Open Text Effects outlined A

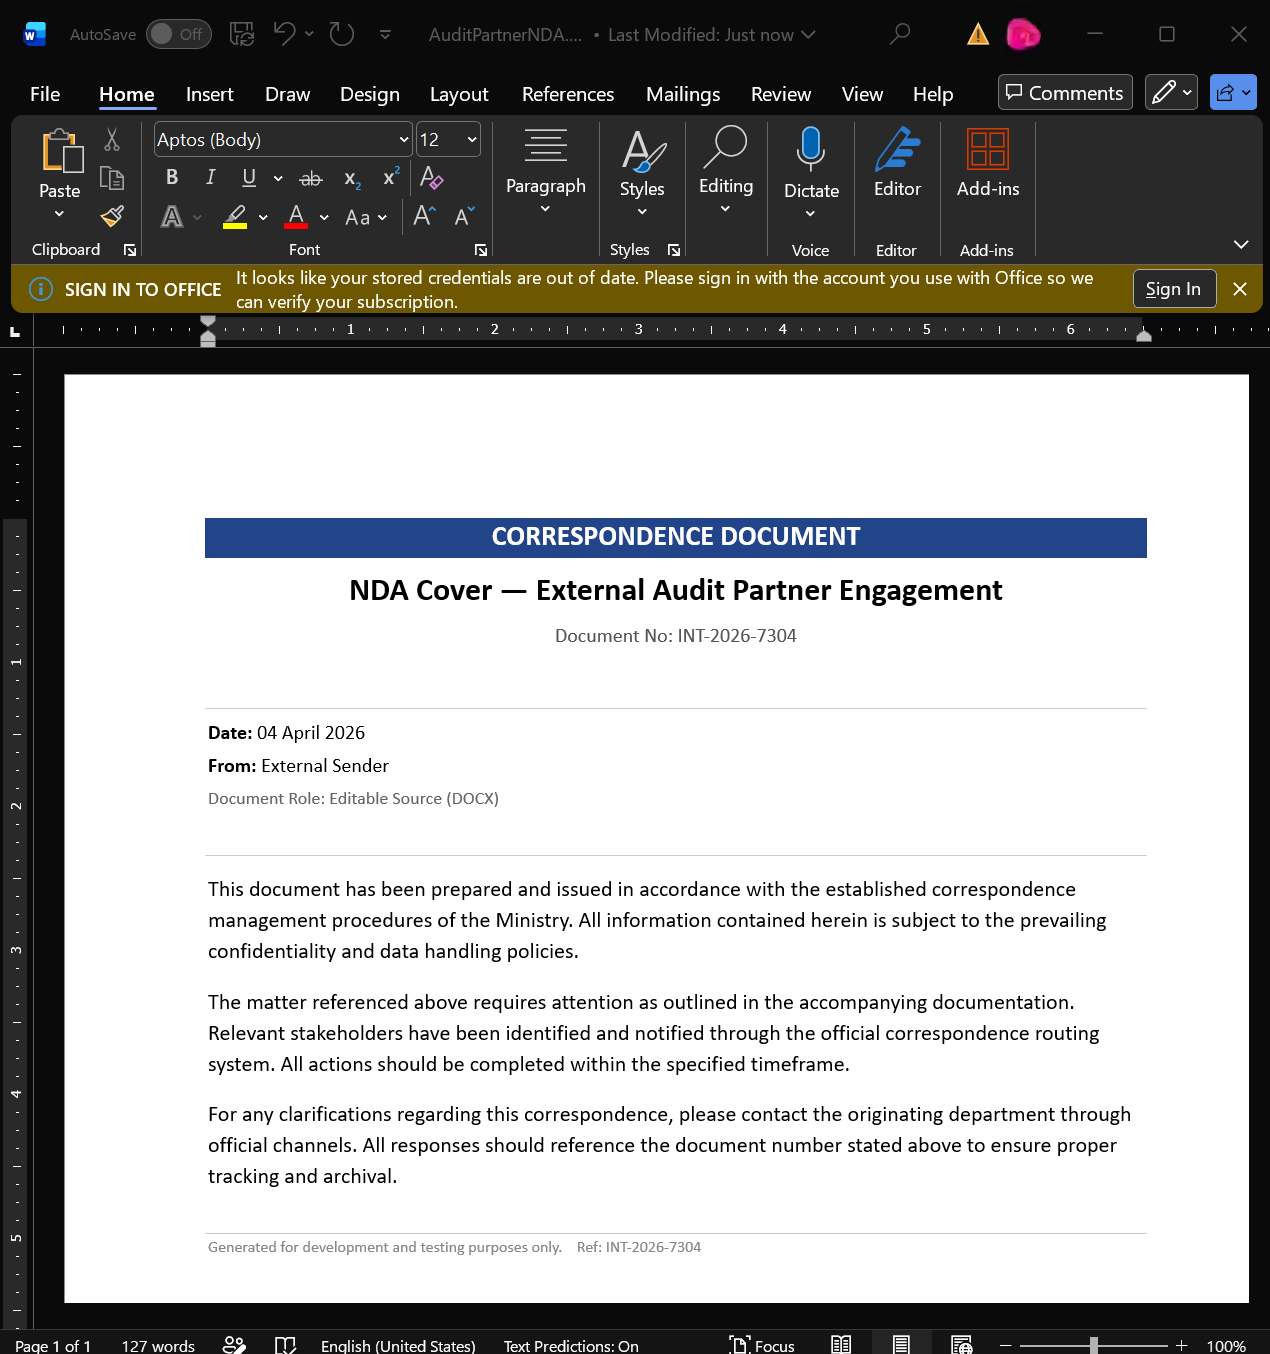point(172,216)
